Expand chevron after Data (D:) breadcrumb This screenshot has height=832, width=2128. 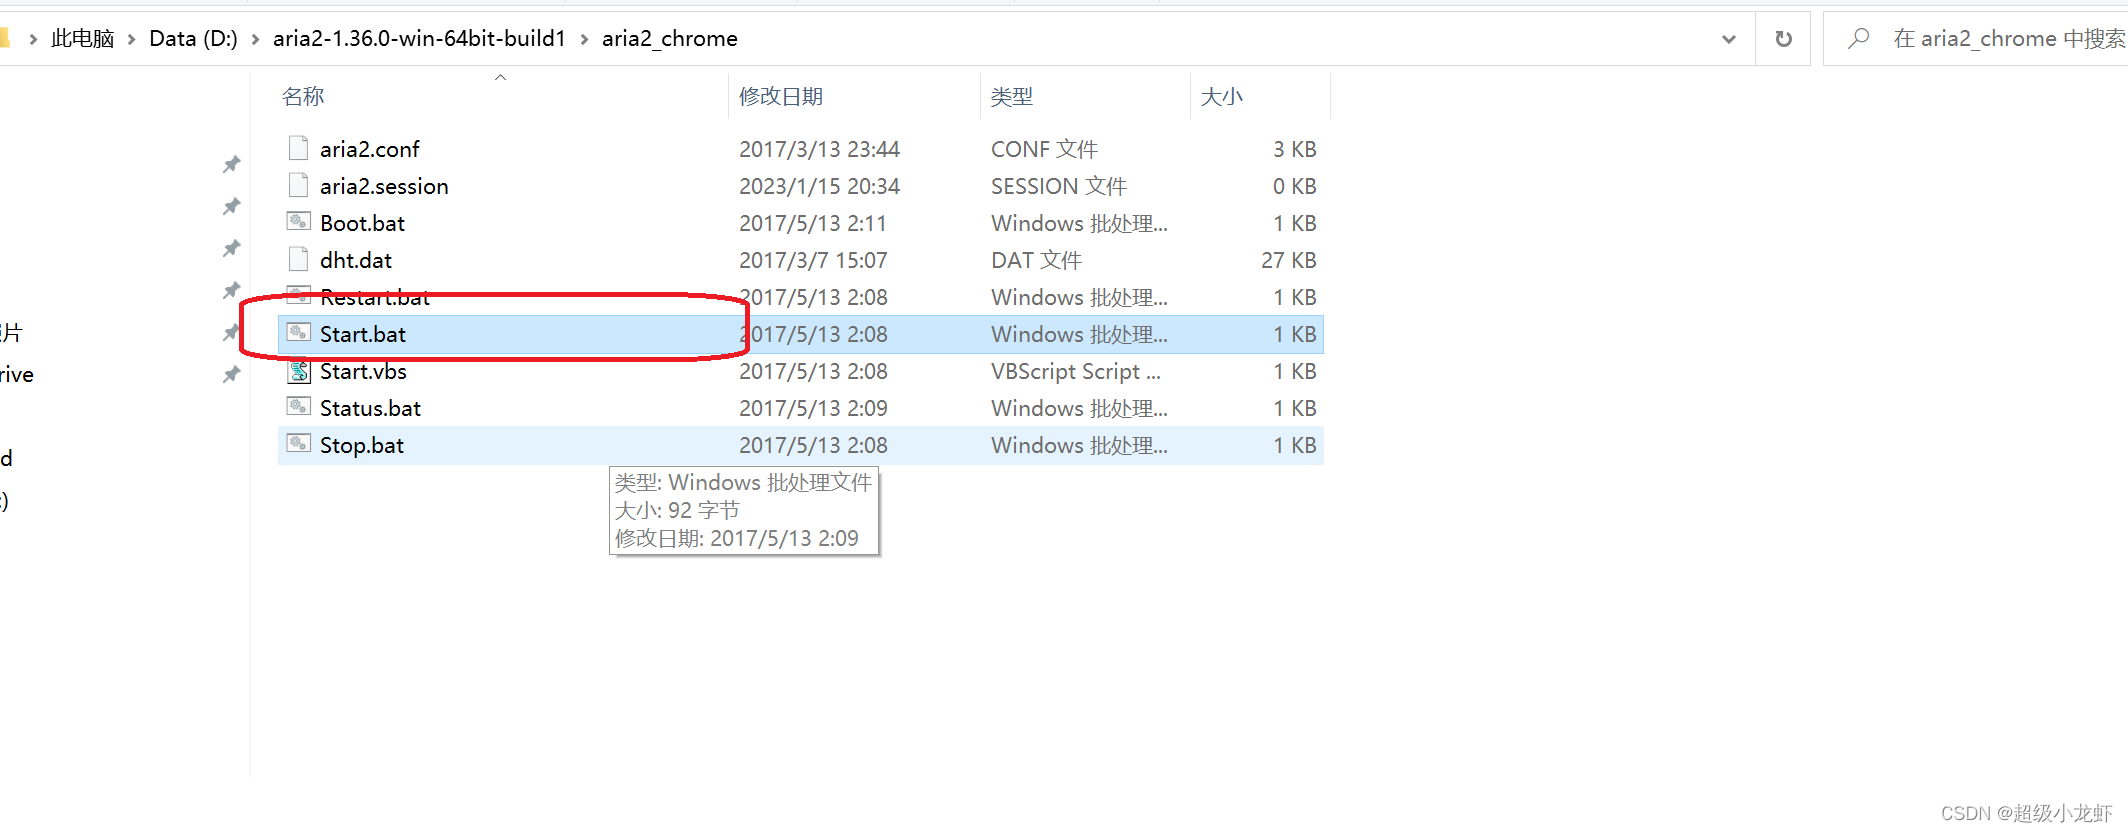click(x=255, y=39)
